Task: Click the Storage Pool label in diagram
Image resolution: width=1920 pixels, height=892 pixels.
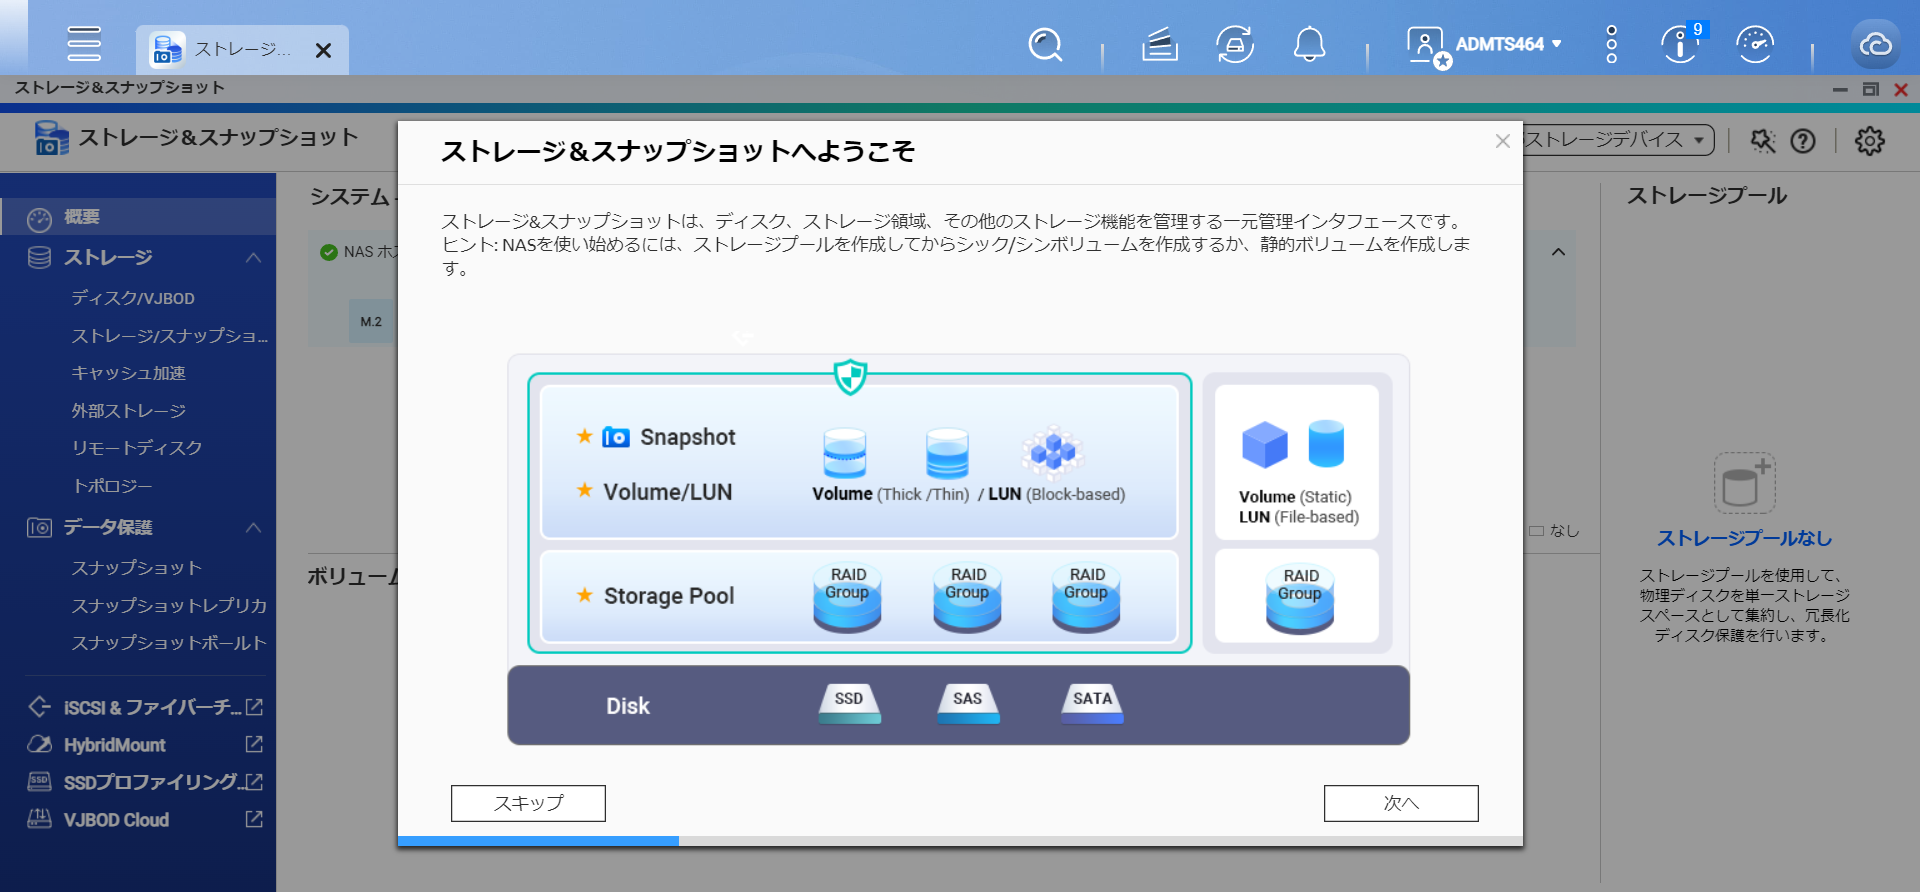Action: point(669,596)
